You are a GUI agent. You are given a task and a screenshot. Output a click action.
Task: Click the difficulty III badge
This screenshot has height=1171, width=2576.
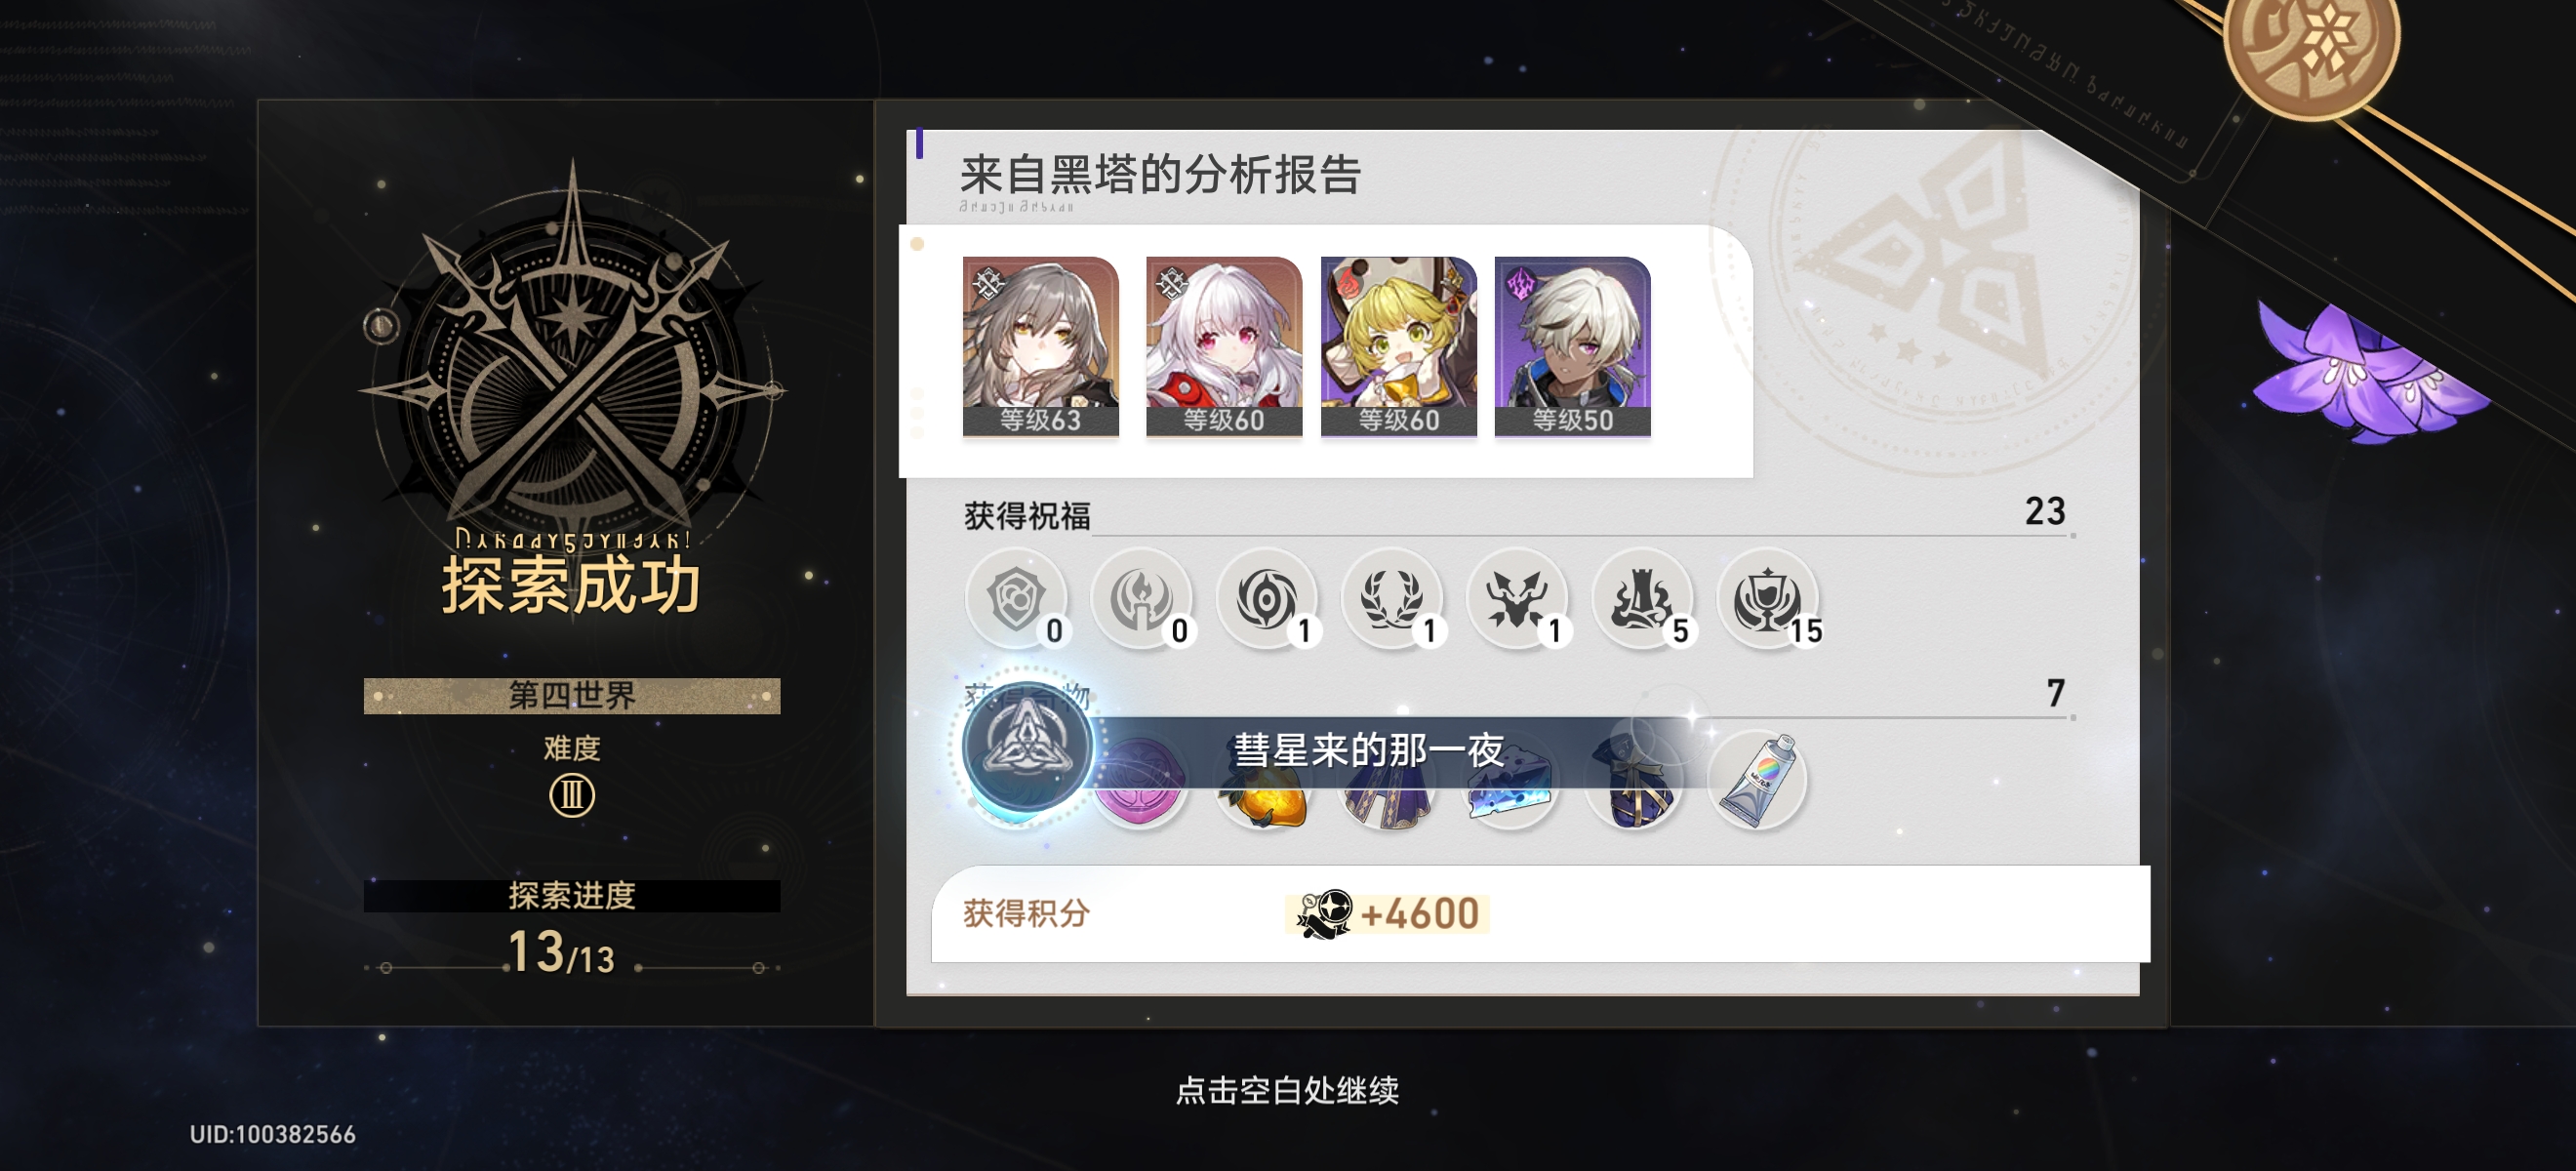pyautogui.click(x=572, y=796)
